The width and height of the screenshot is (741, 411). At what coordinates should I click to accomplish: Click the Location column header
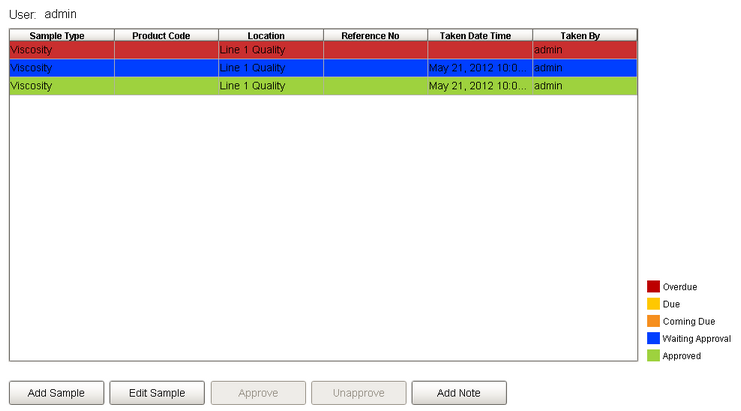[271, 36]
